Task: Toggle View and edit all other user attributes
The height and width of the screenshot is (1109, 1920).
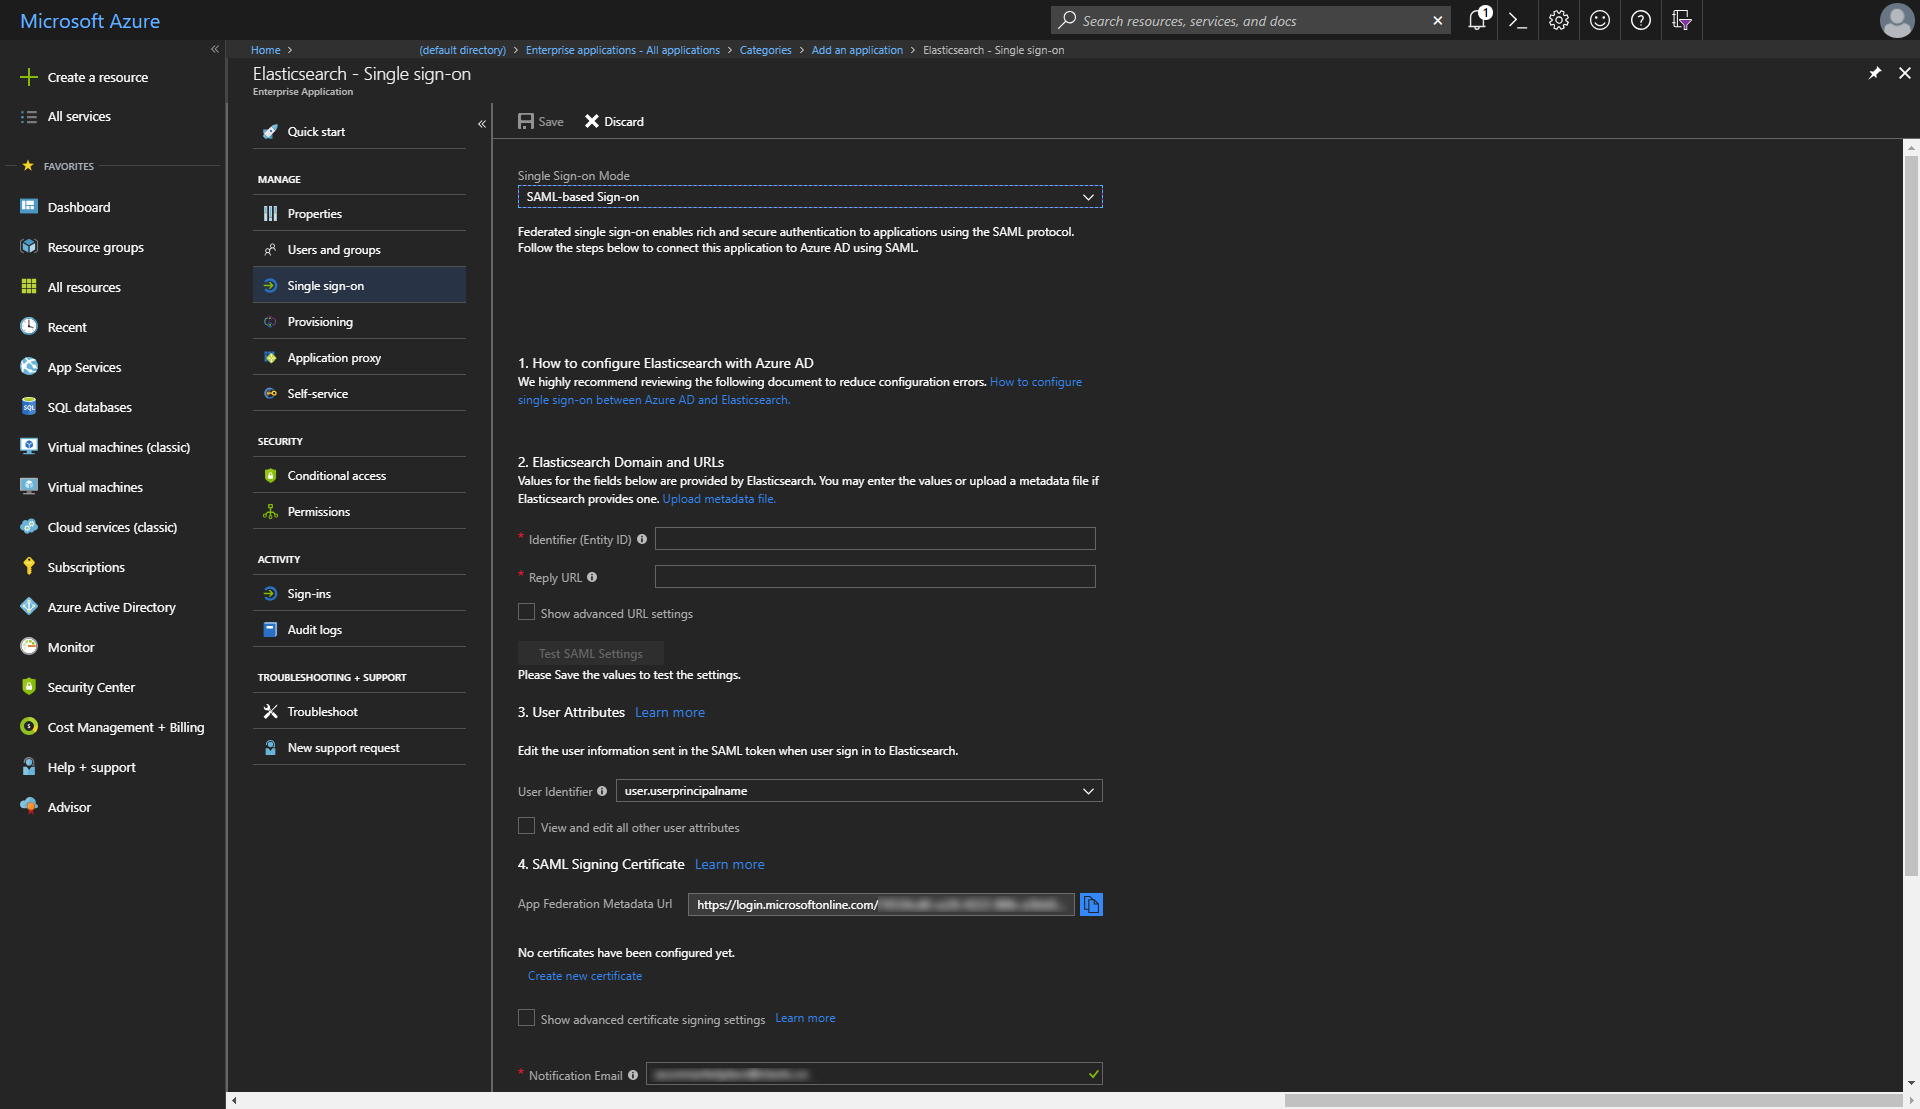Action: click(x=525, y=826)
